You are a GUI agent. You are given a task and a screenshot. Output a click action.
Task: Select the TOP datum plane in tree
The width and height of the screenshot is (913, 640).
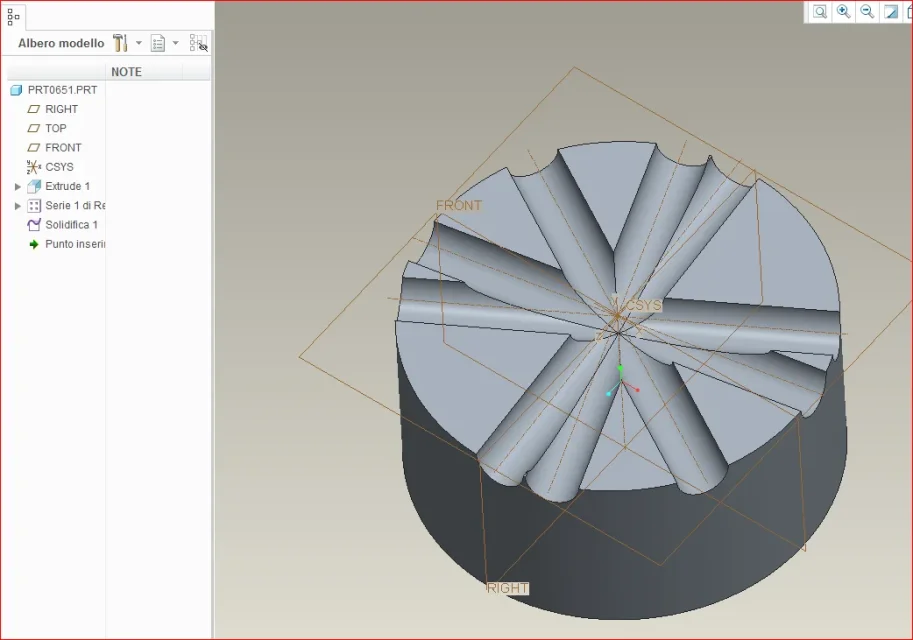[x=56, y=128]
